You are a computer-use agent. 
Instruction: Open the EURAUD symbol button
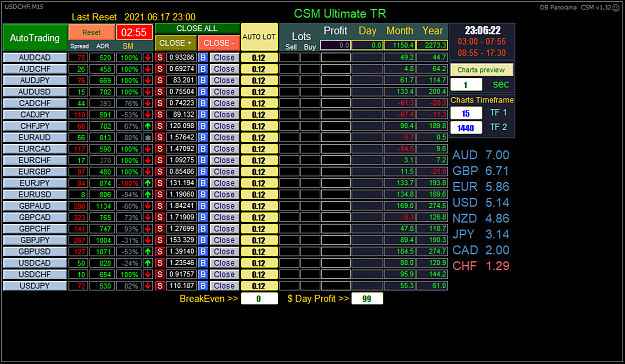click(x=35, y=138)
